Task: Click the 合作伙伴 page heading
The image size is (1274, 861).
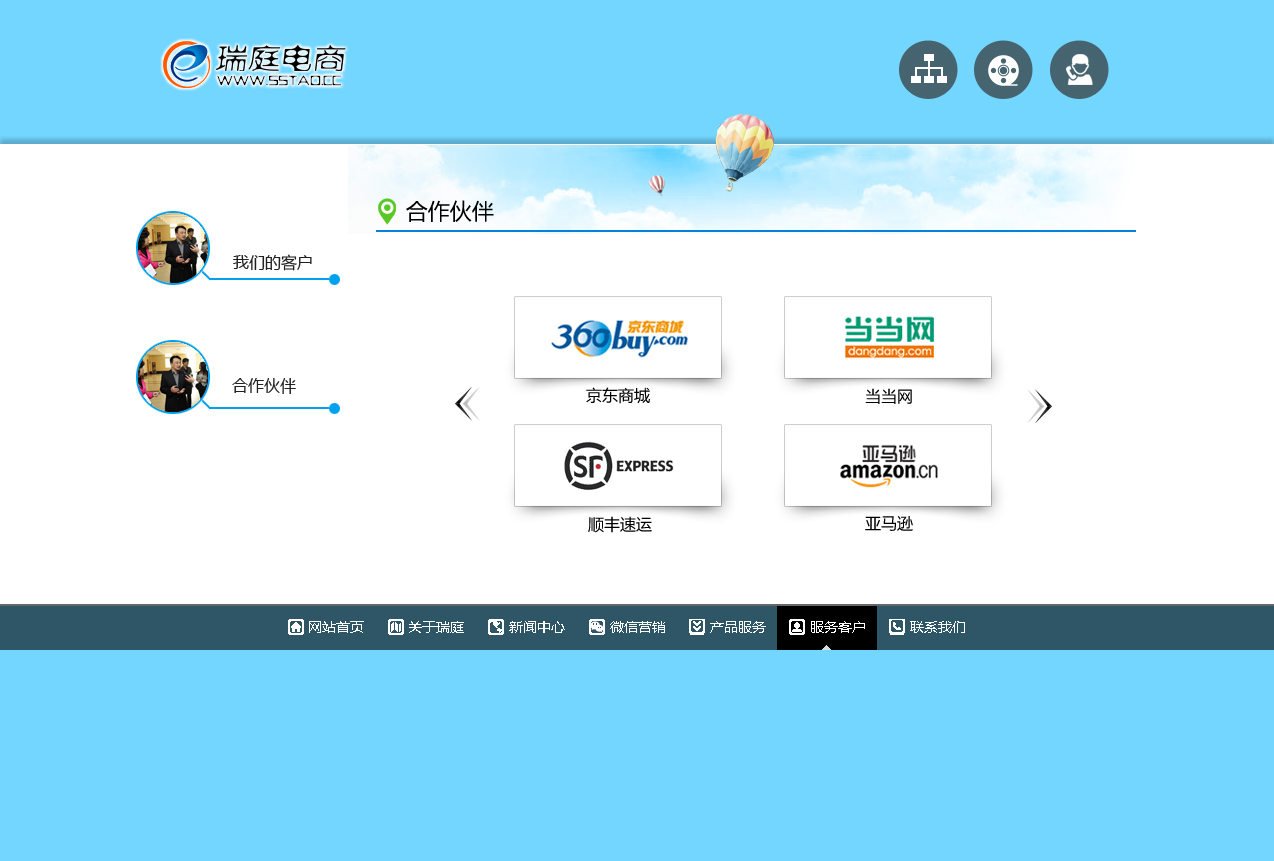Action: tap(450, 212)
